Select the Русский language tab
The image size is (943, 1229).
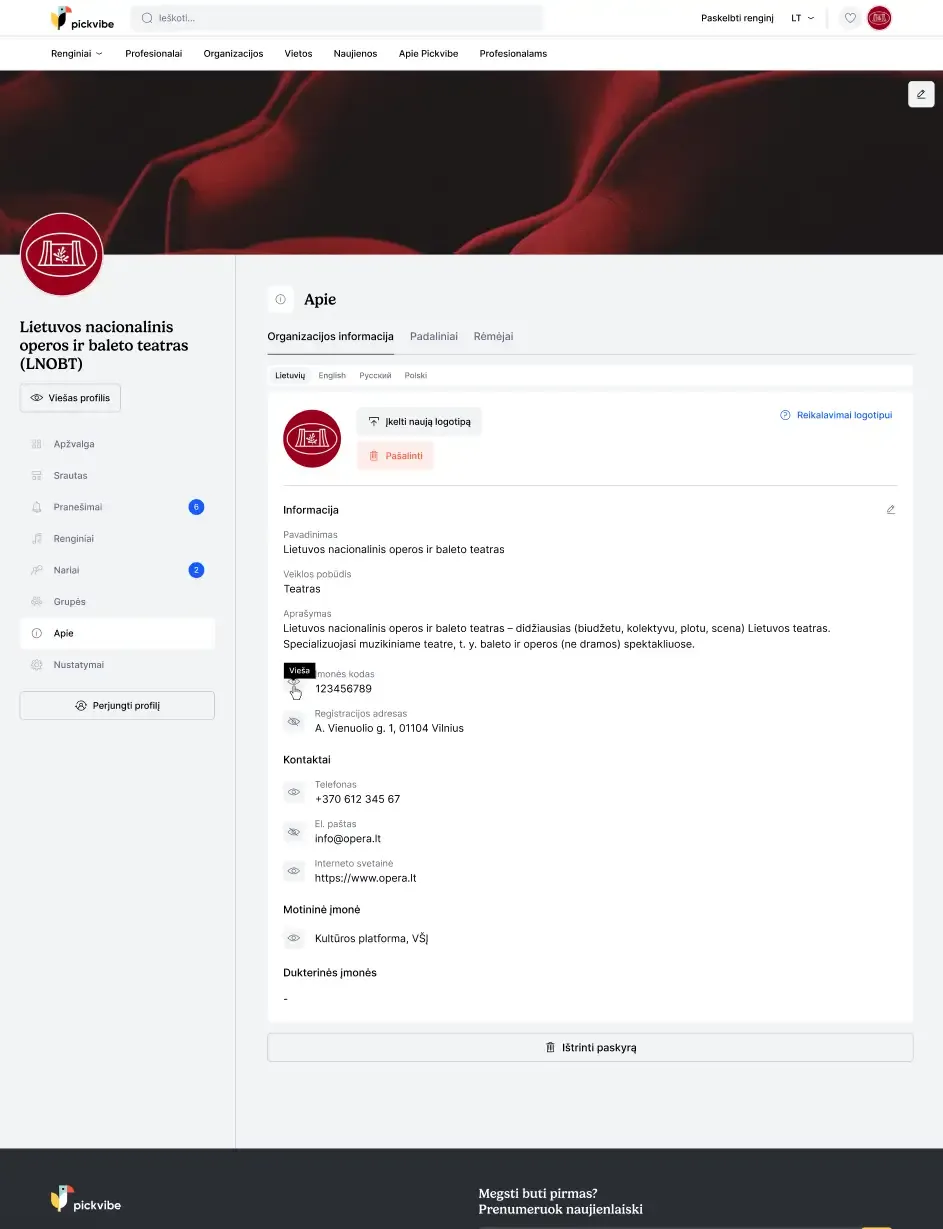point(375,376)
